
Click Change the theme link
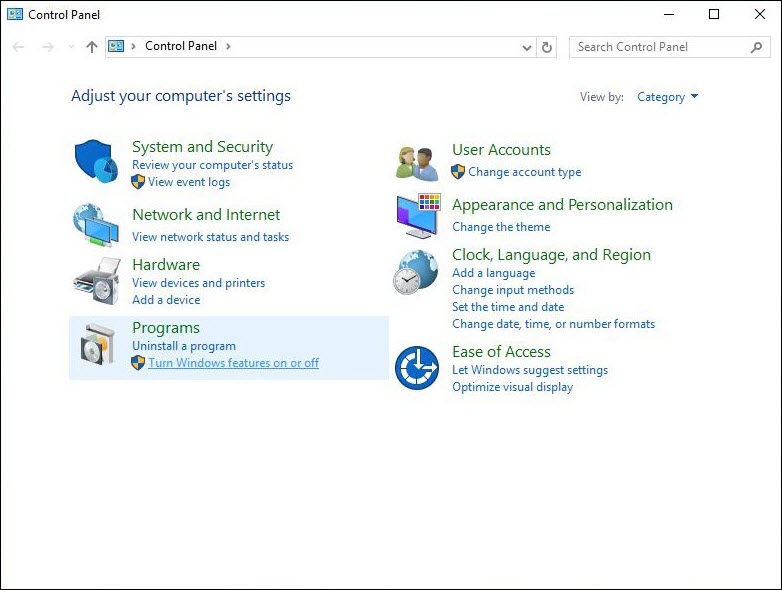pos(501,227)
